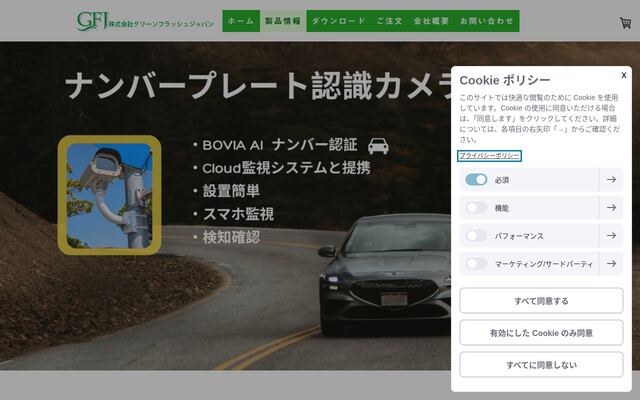Click the ナンバープレート認識カメラ headline
This screenshot has height=400, width=640.
(x=258, y=86)
